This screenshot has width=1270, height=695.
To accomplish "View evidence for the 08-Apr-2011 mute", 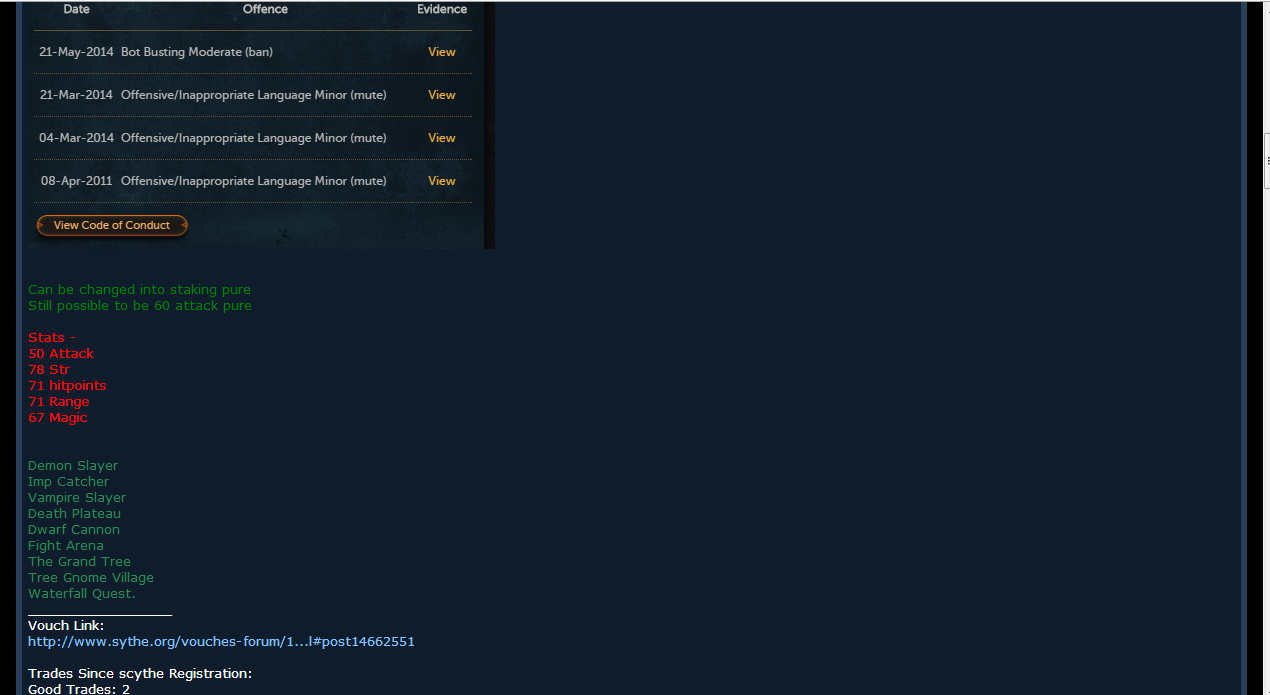I will (x=441, y=181).
